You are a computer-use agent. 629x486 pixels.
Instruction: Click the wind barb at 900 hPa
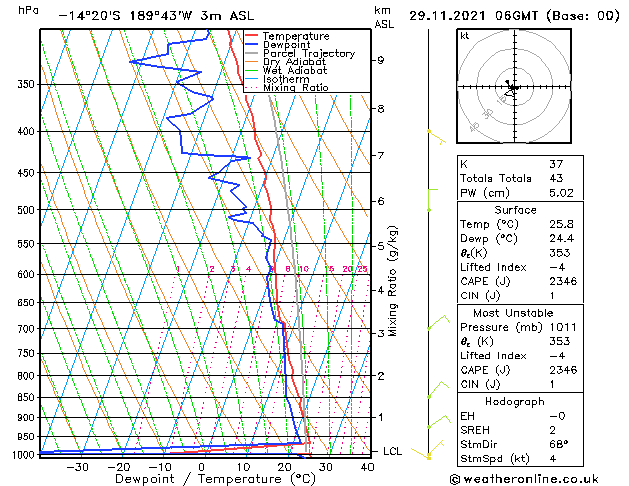click(438, 422)
